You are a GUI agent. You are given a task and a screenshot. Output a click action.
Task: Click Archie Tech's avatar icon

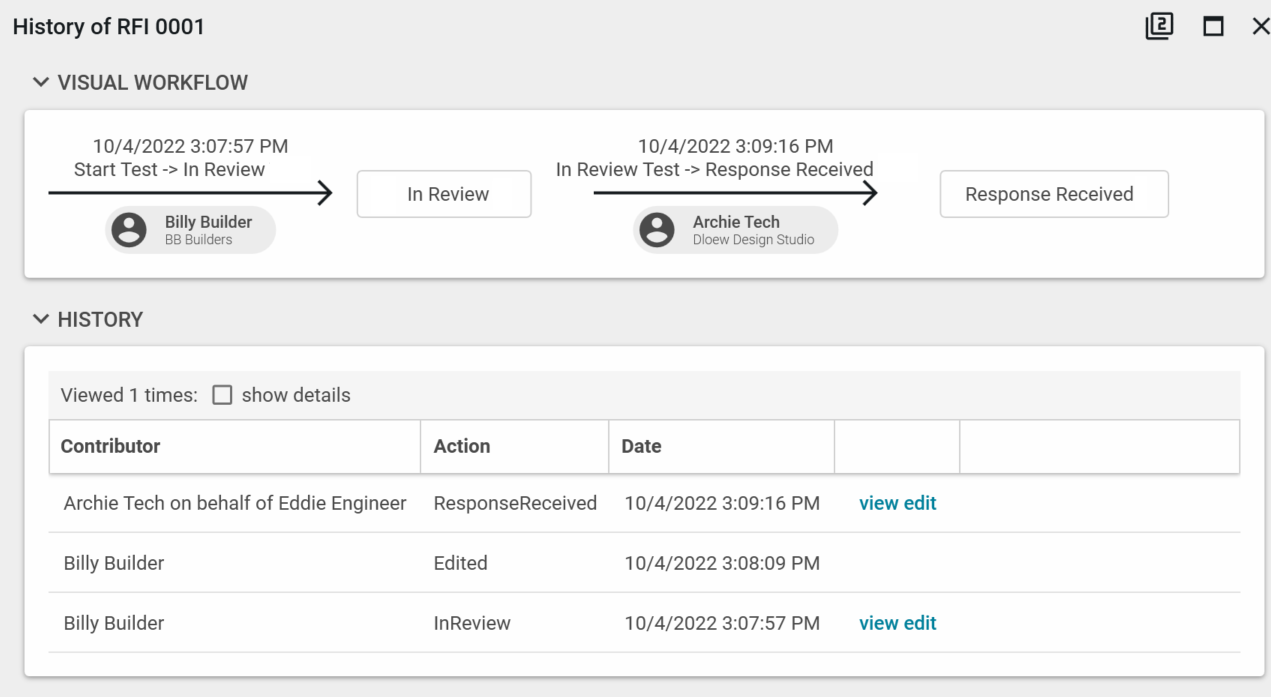point(657,230)
